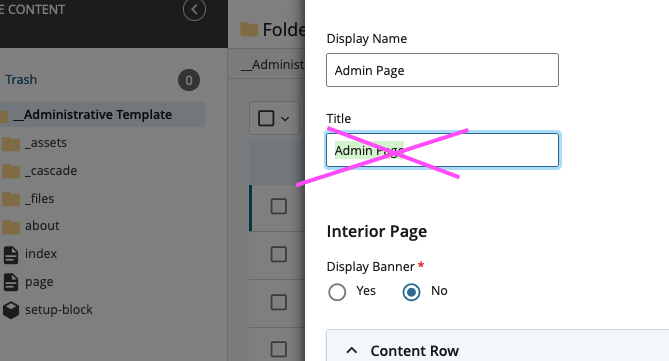Image resolution: width=669 pixels, height=361 pixels.
Task: Open the index page
Action: (x=41, y=253)
